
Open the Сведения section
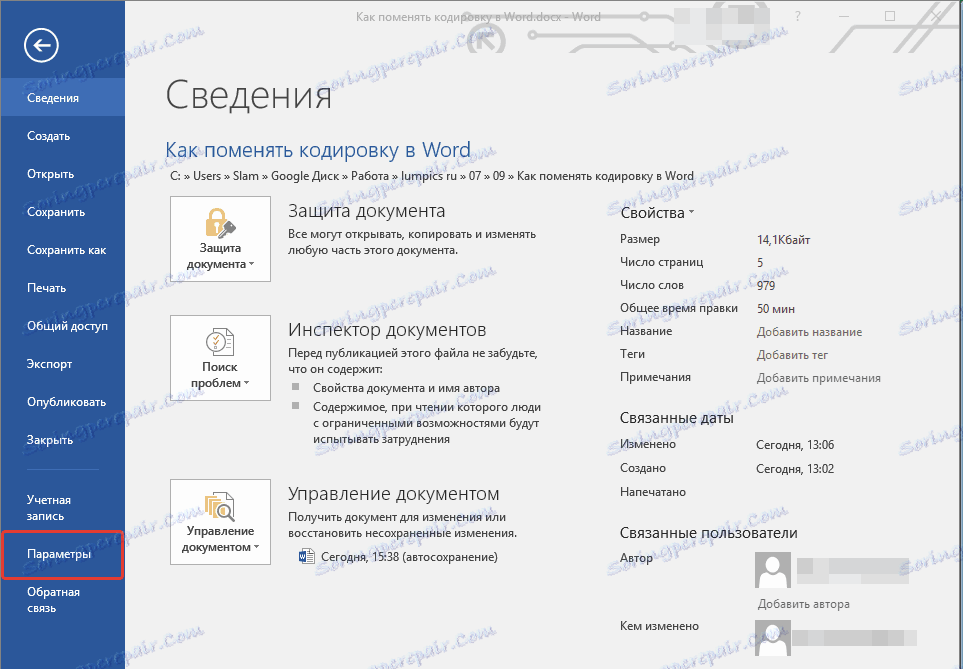click(63, 98)
